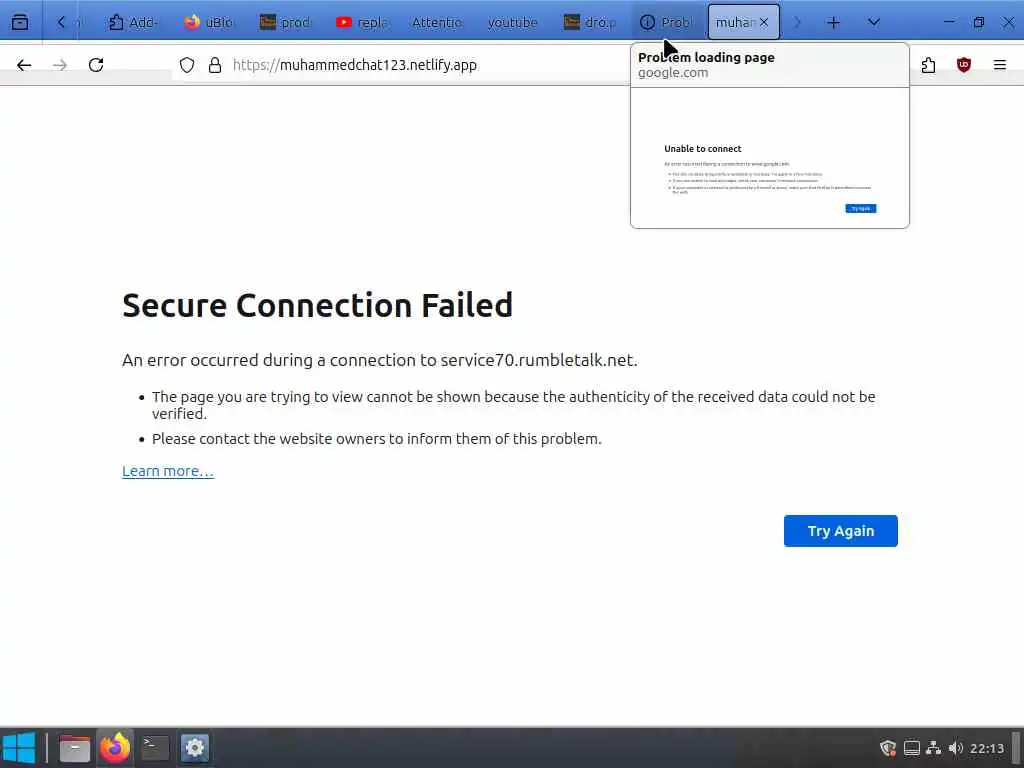Image resolution: width=1024 pixels, height=768 pixels.
Task: Open the Firefox hamburger menu
Action: click(999, 65)
